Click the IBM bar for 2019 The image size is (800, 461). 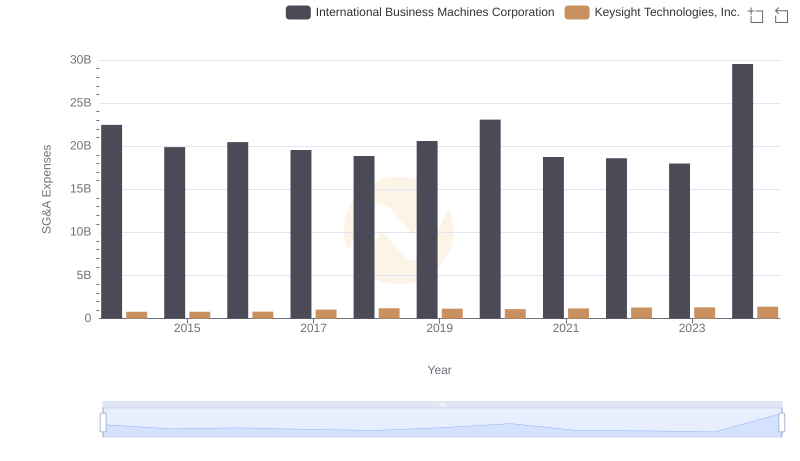pos(427,230)
